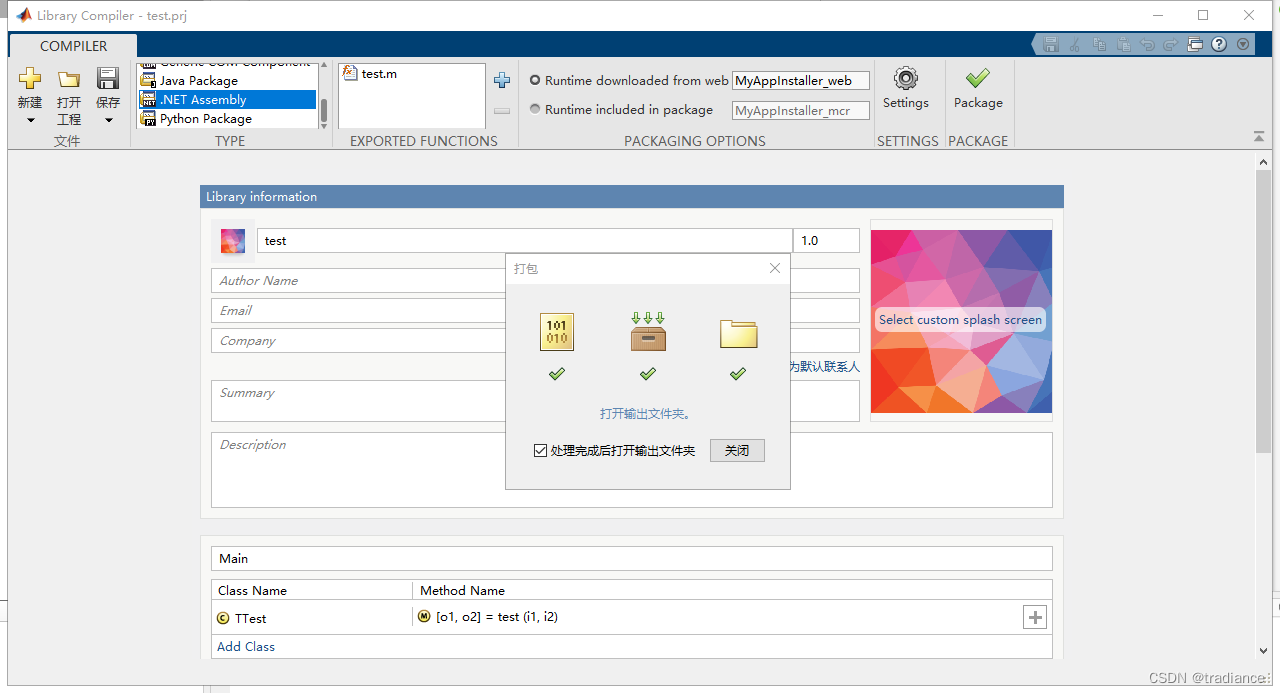Select the Runtime downloaded from web option
Screen dimensions: 1280x693
[x=535, y=80]
